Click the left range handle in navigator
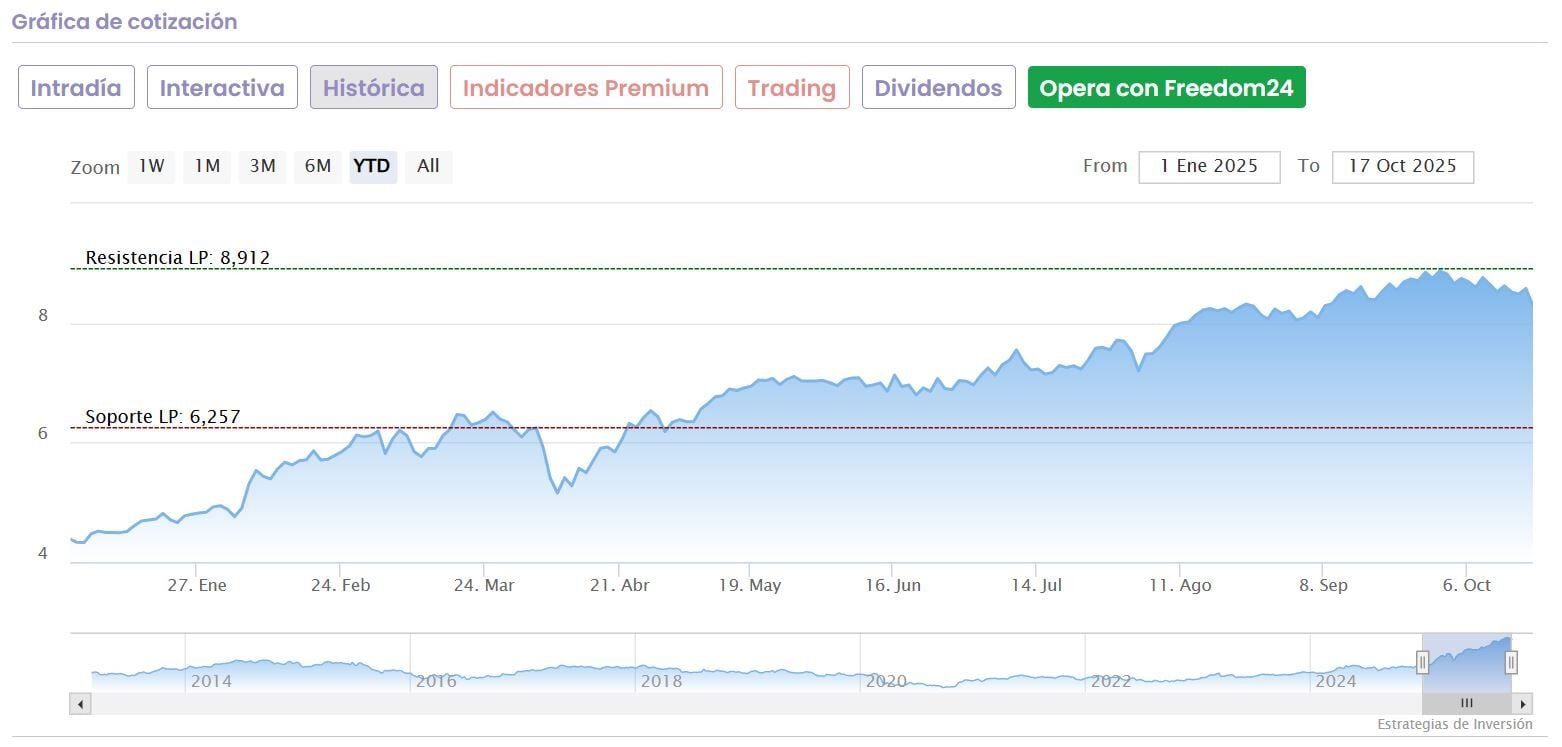Viewport: 1562px width, 747px height. [x=1422, y=661]
